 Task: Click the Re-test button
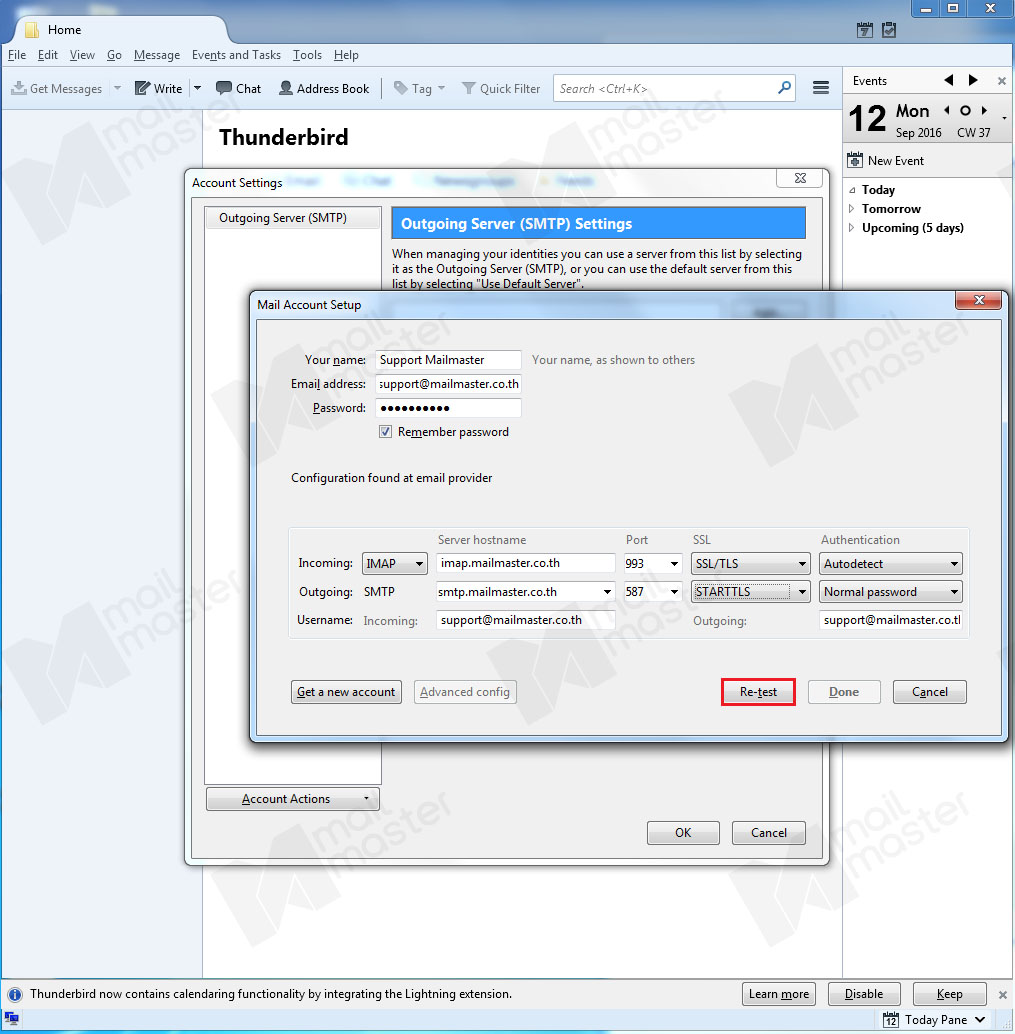coord(758,692)
